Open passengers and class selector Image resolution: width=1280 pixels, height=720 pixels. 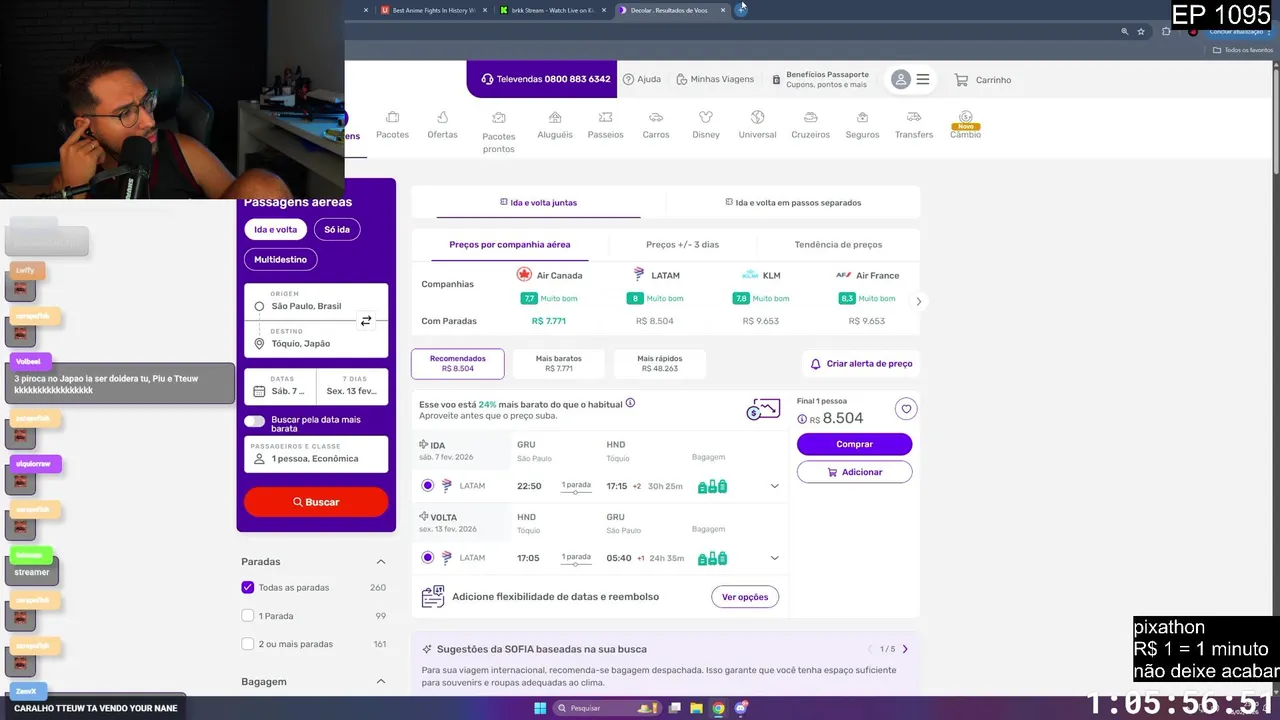click(x=316, y=454)
